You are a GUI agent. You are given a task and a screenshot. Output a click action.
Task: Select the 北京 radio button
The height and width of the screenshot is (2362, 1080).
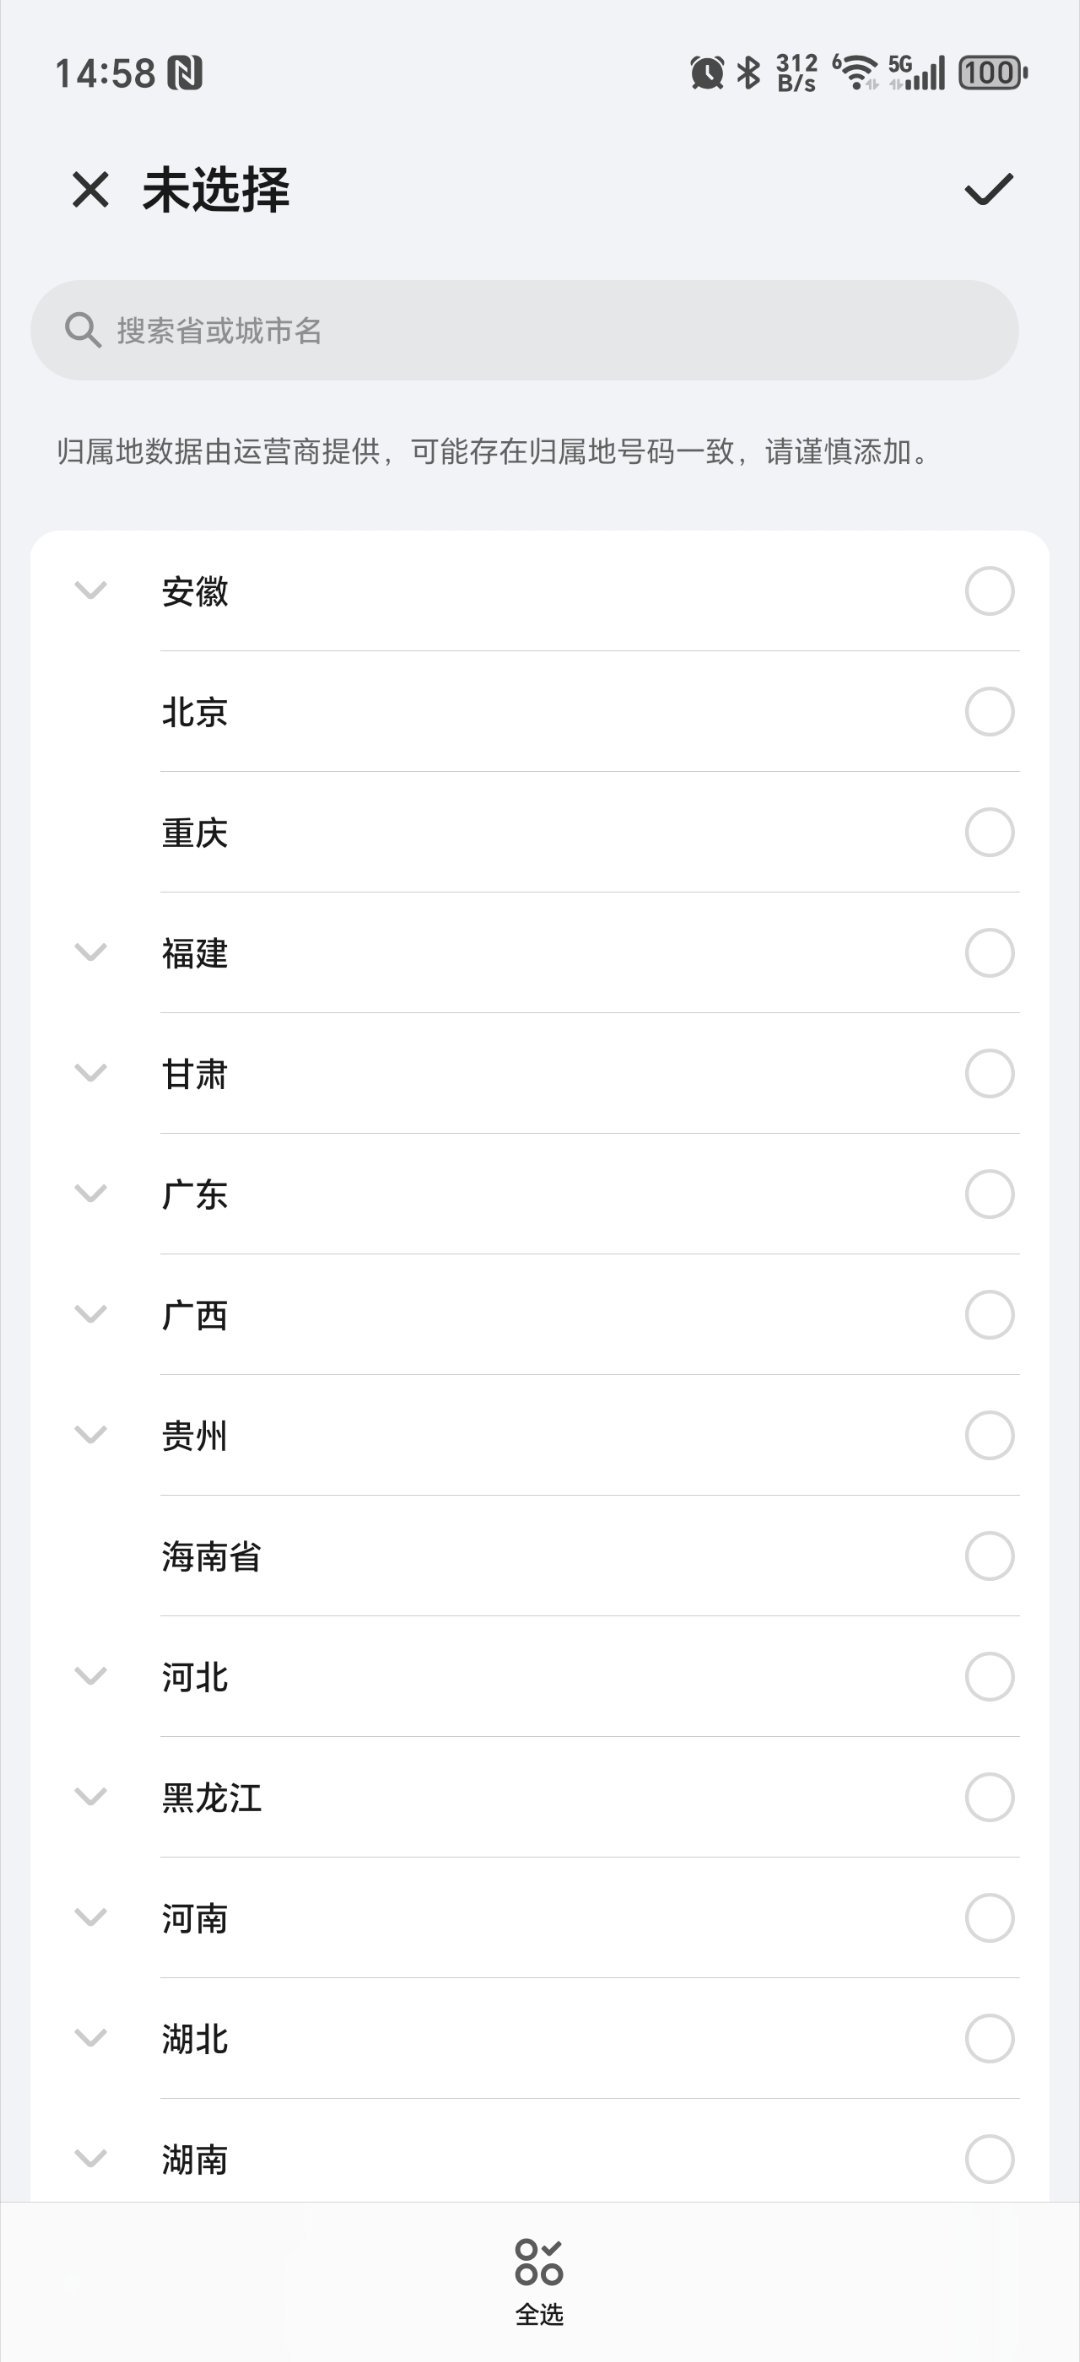(989, 712)
